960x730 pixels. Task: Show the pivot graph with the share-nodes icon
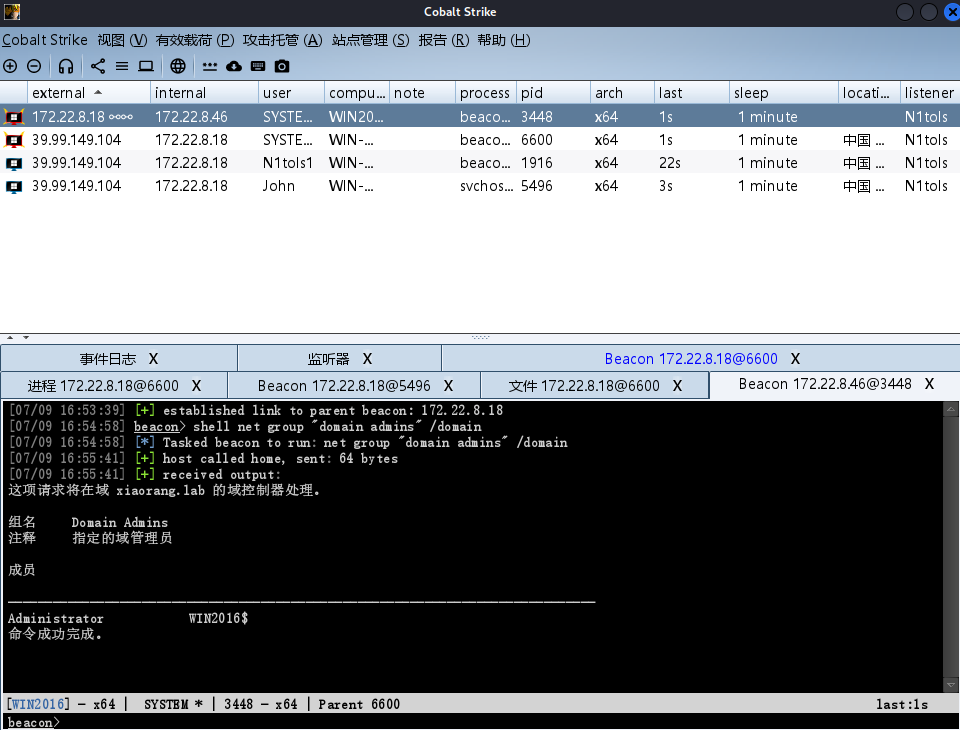(98, 66)
